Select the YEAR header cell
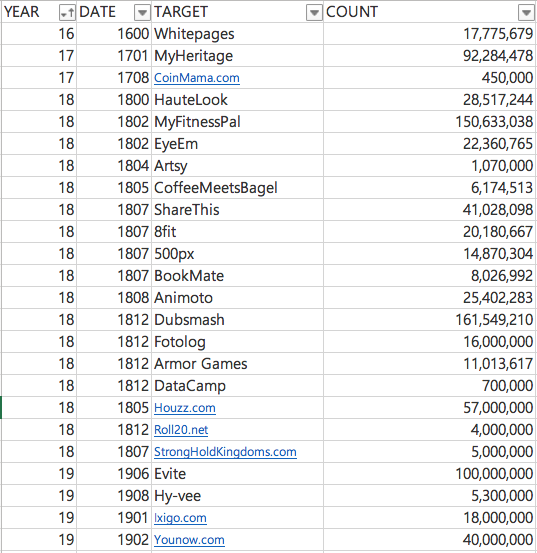The height and width of the screenshot is (553, 537). pos(39,12)
